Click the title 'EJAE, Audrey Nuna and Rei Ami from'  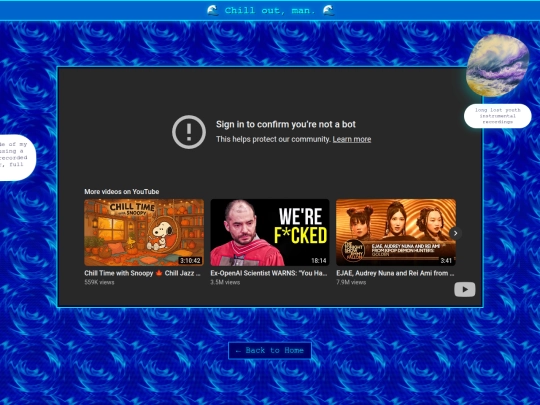point(395,273)
